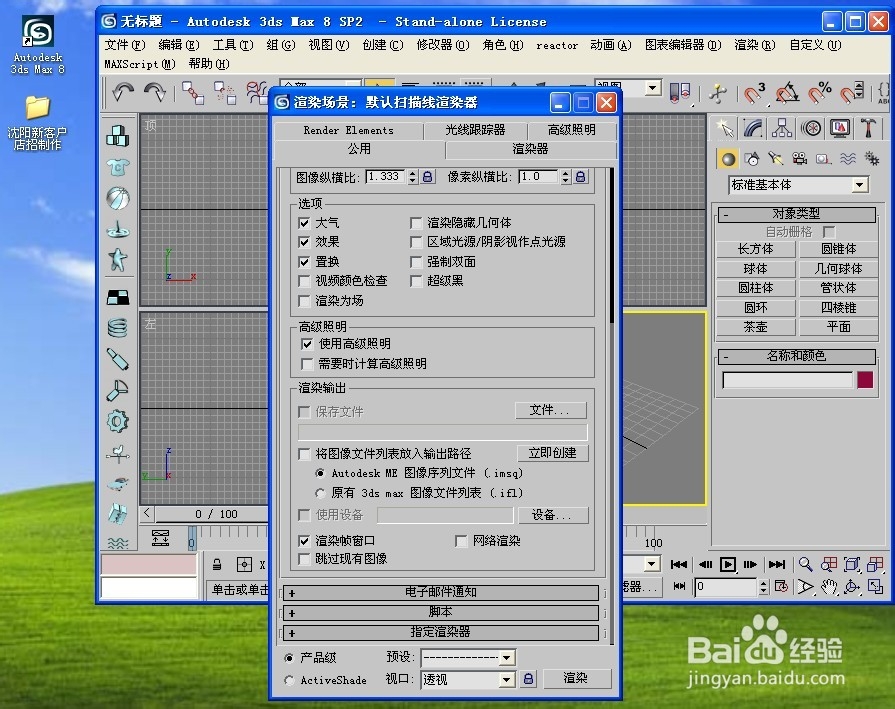The width and height of the screenshot is (895, 709).
Task: Click the Redo arrow in main toolbar
Action: pyautogui.click(x=154, y=91)
